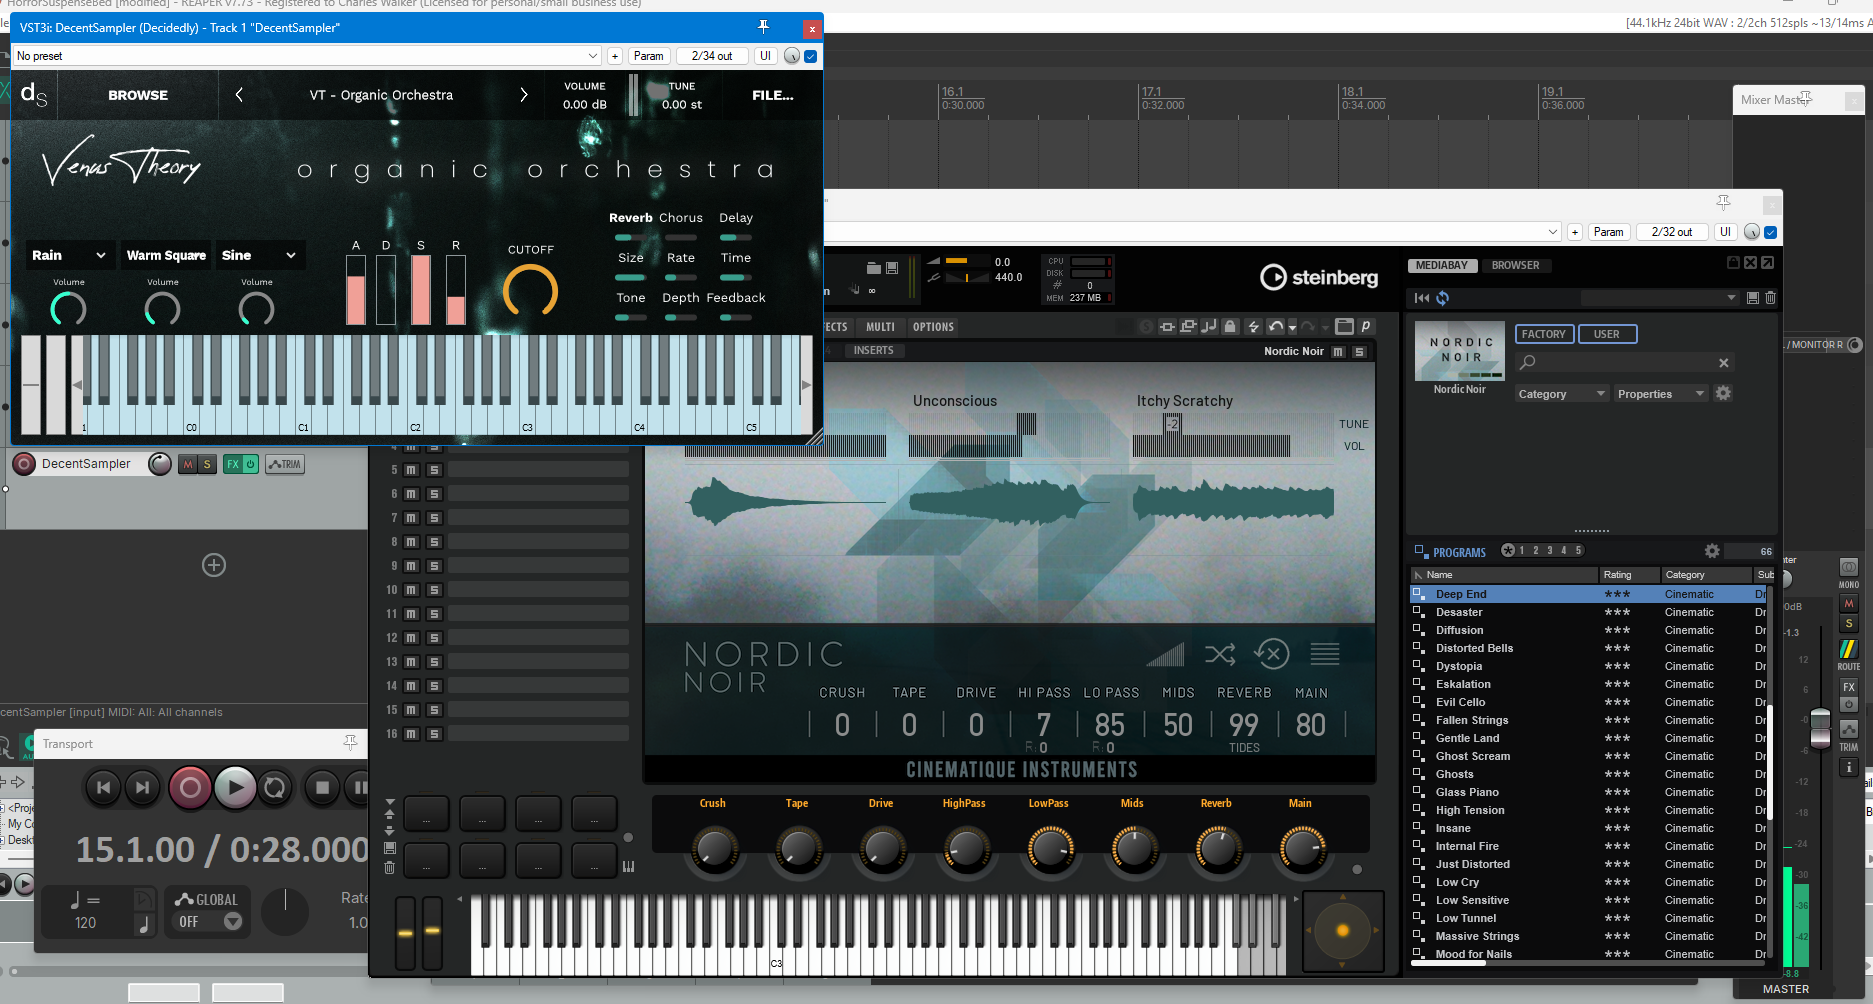Select Reverb effect tab in DecentSampler
The width and height of the screenshot is (1873, 1004).
click(x=630, y=218)
